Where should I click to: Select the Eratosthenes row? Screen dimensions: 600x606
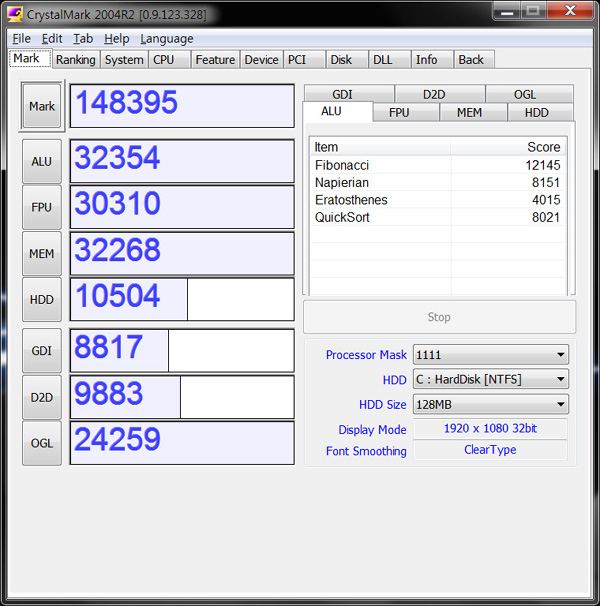click(x=438, y=200)
